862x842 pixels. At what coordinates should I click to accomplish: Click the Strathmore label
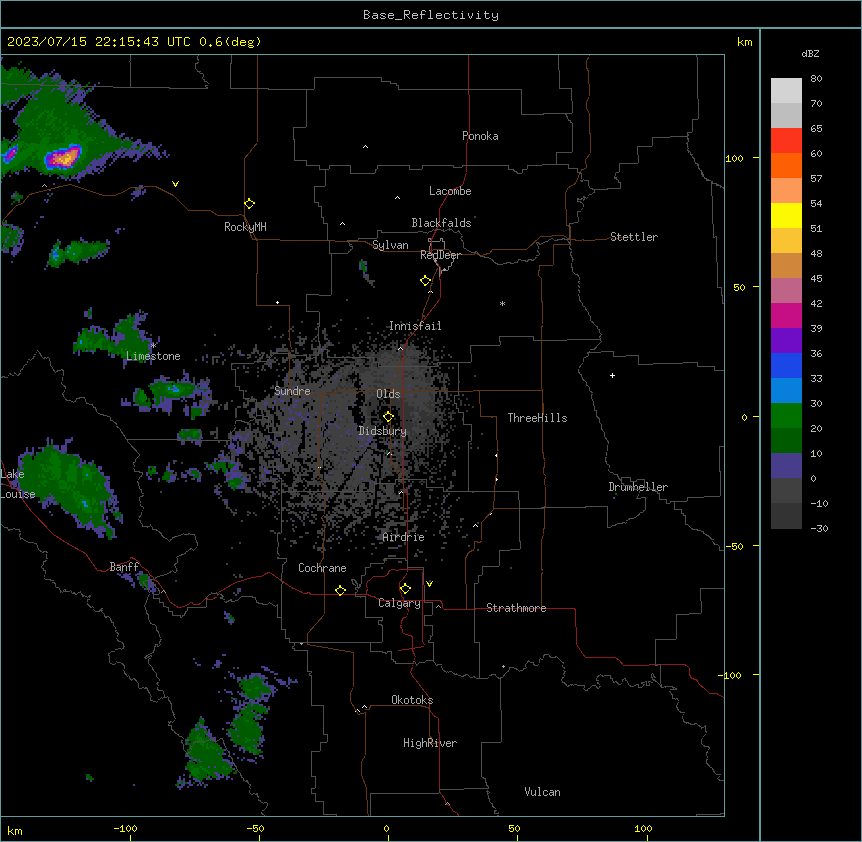(x=516, y=608)
